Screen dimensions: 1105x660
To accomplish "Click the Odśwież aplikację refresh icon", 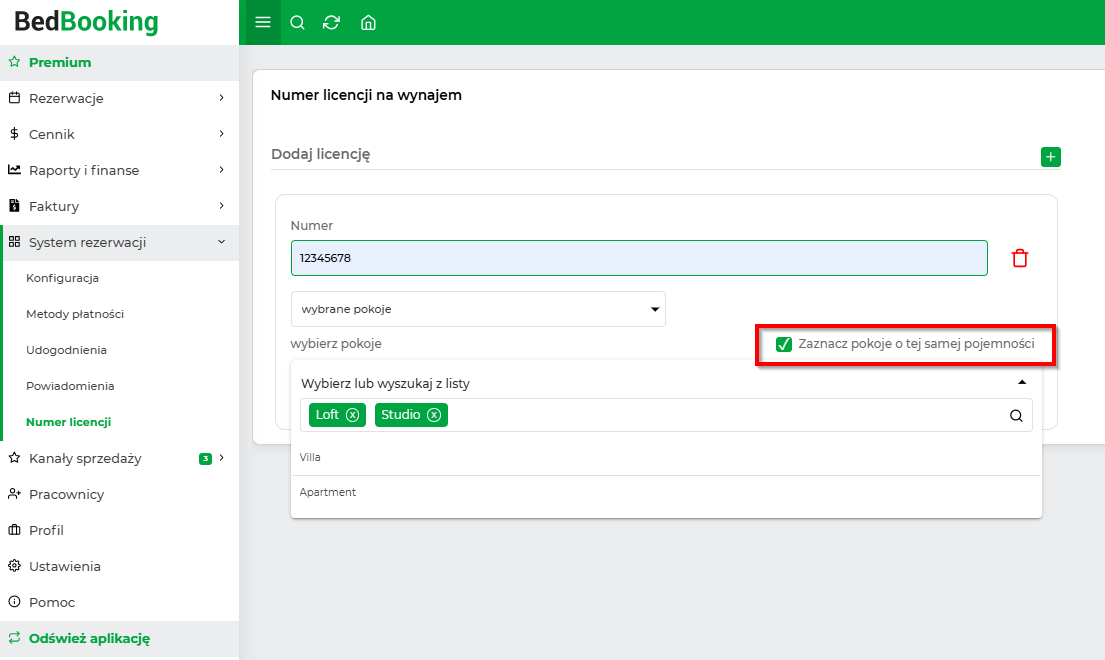I will pos(14,637).
